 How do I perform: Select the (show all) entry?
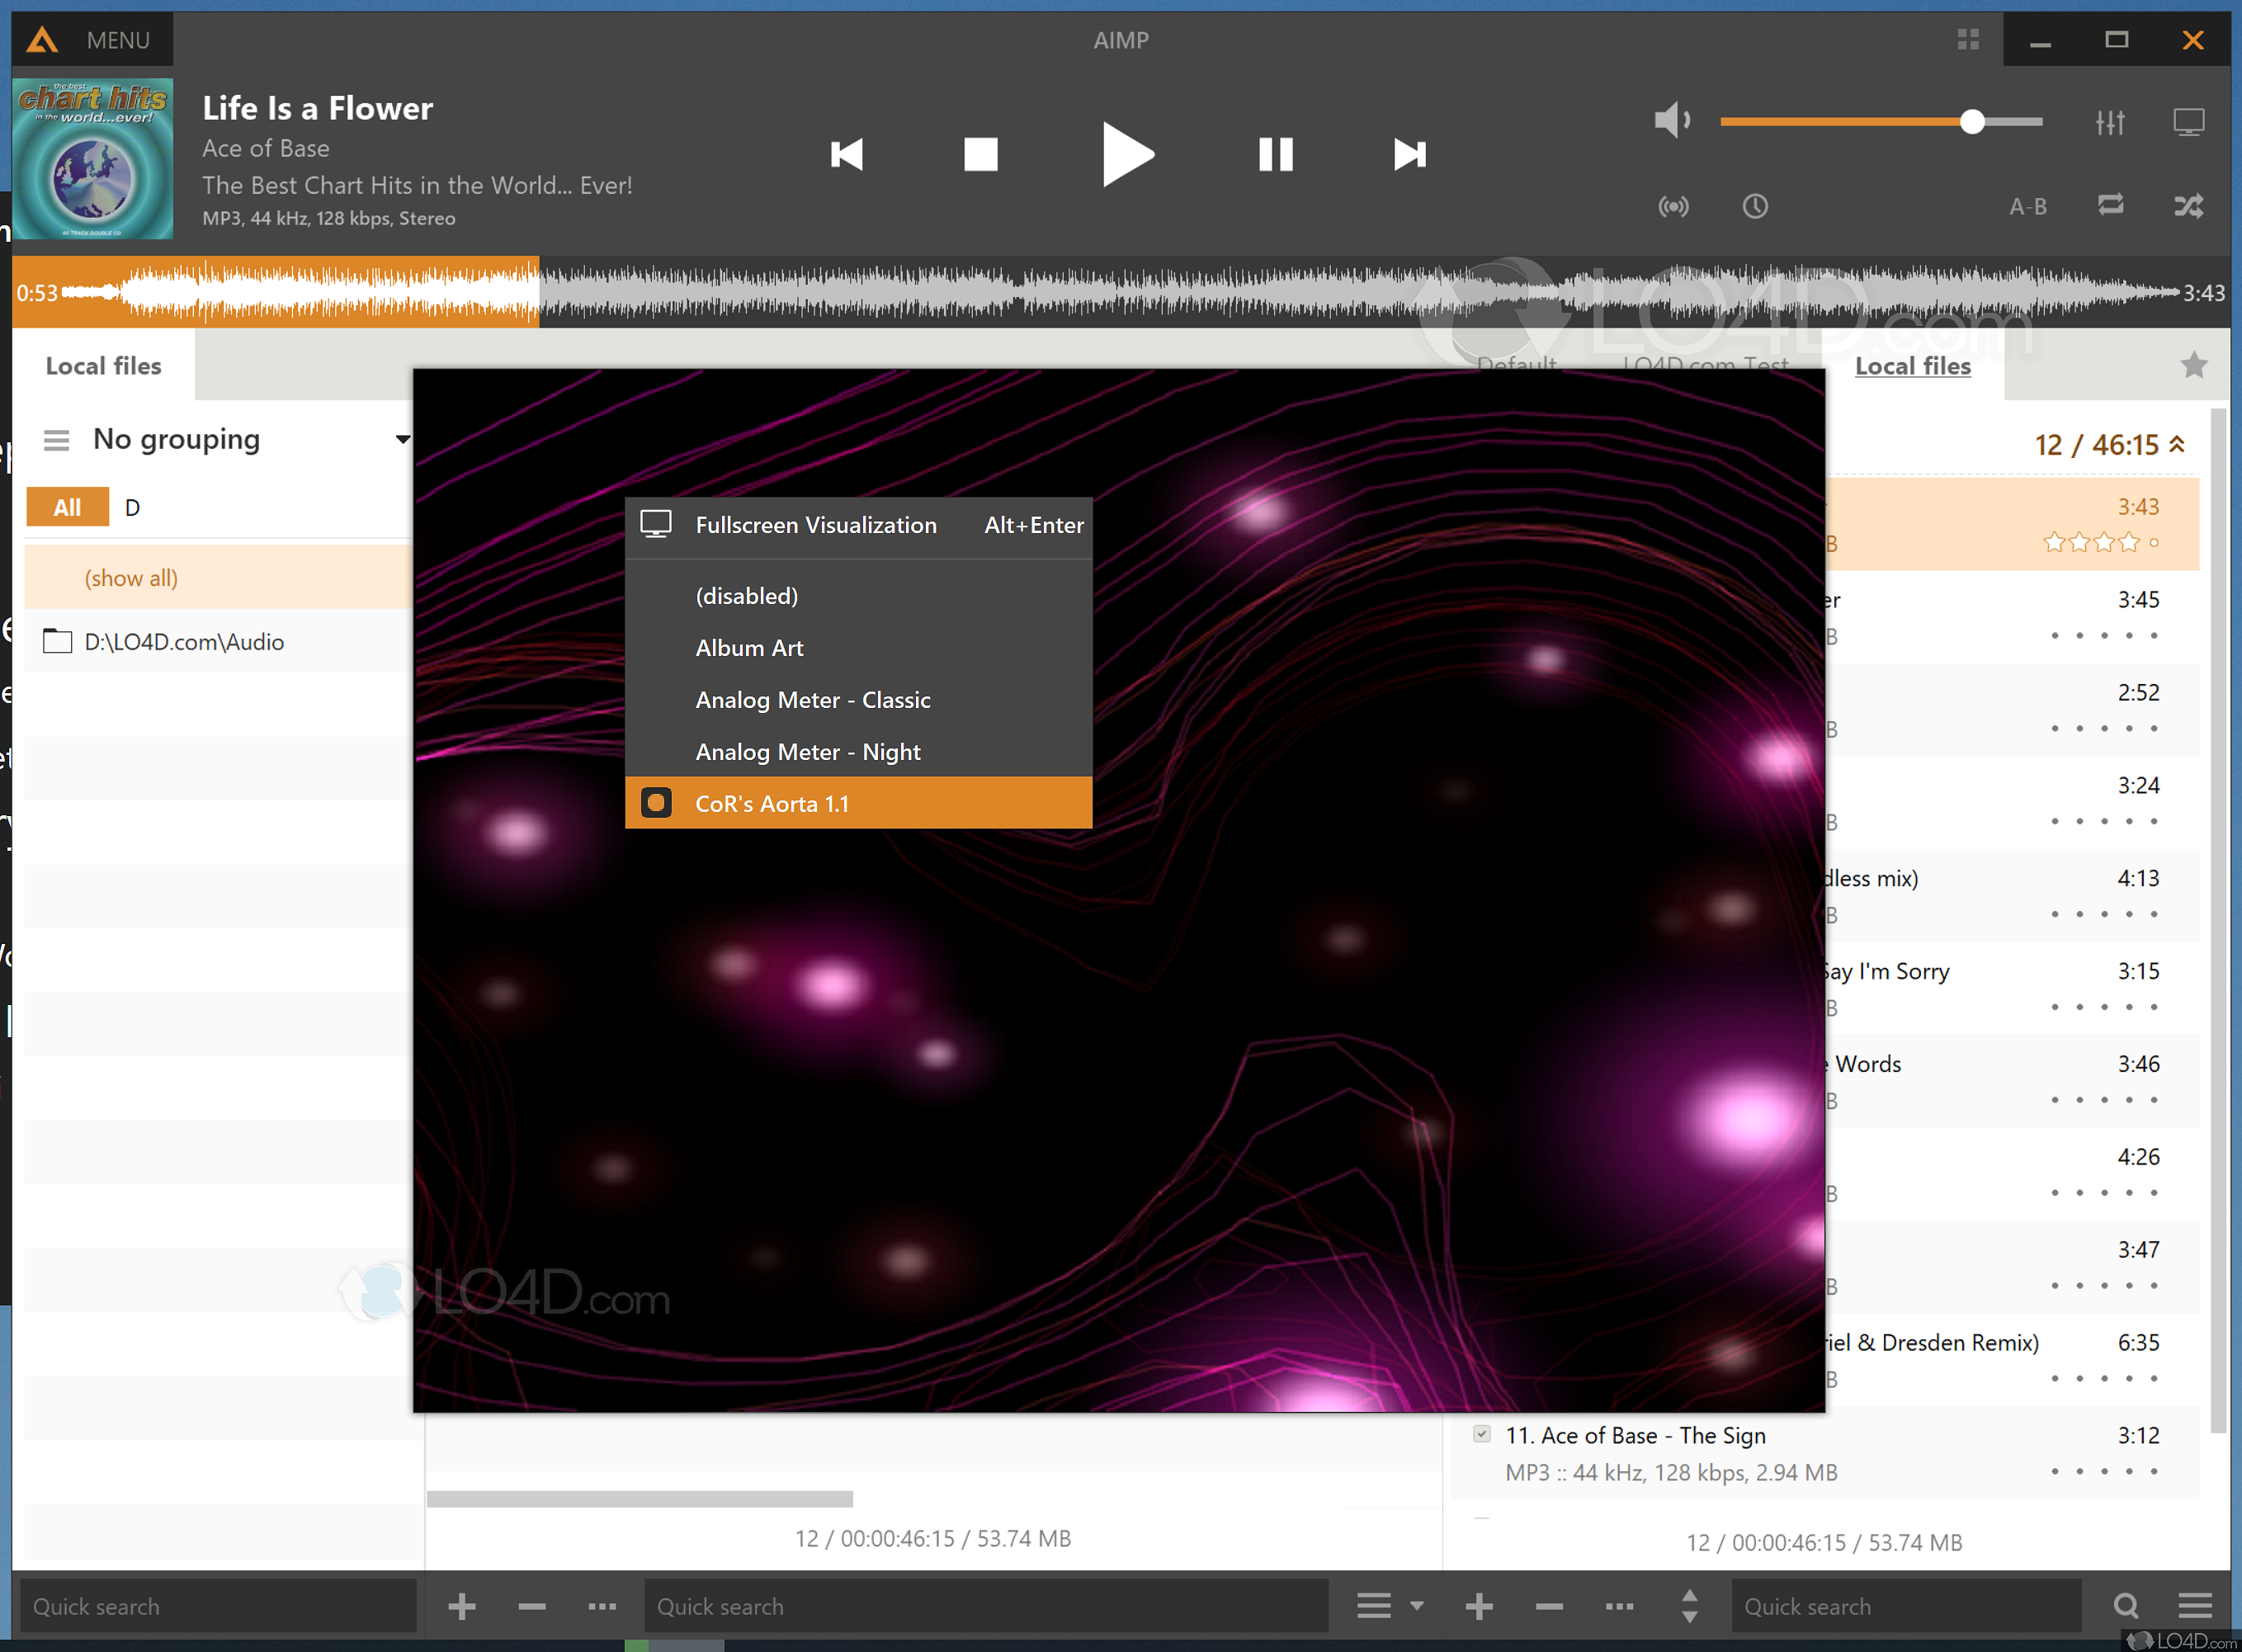click(218, 578)
